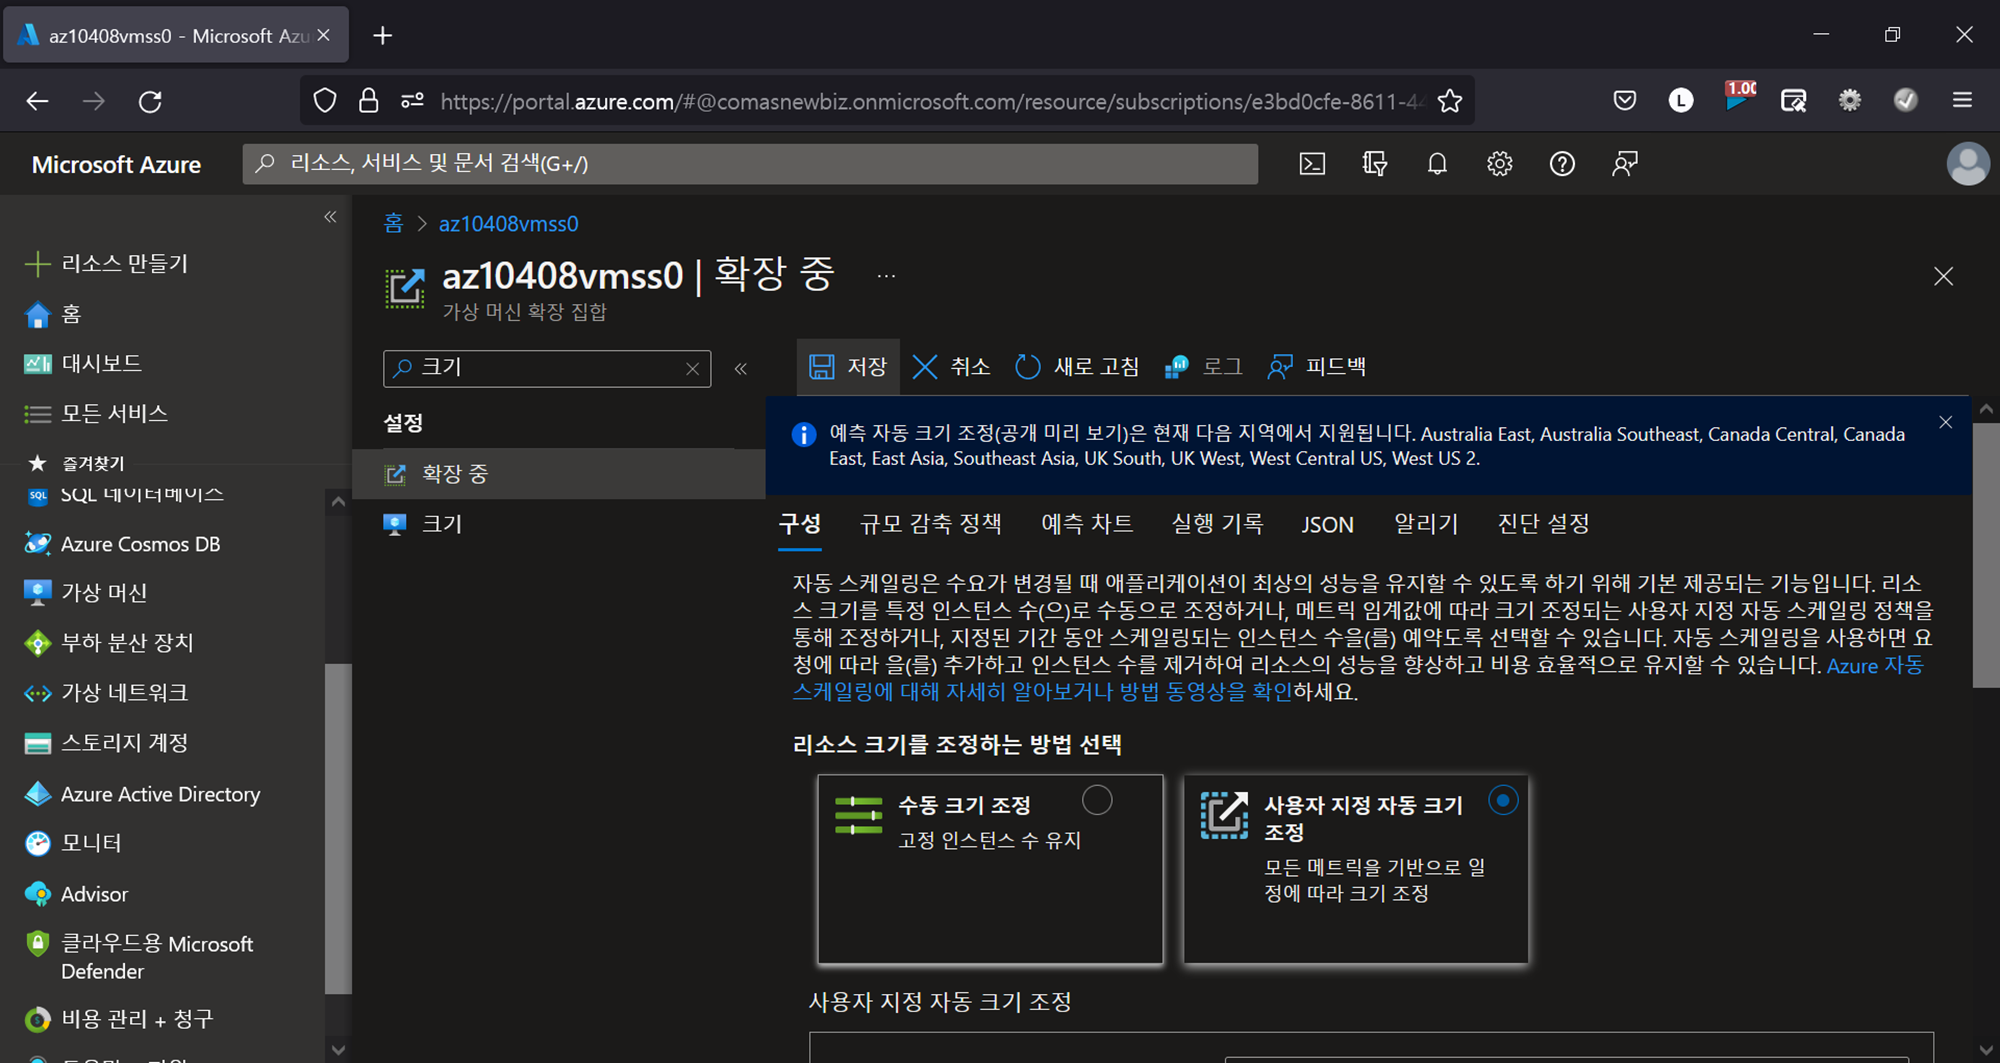The width and height of the screenshot is (2000, 1063).
Task: Close the scaling blade with X
Action: click(x=1943, y=276)
